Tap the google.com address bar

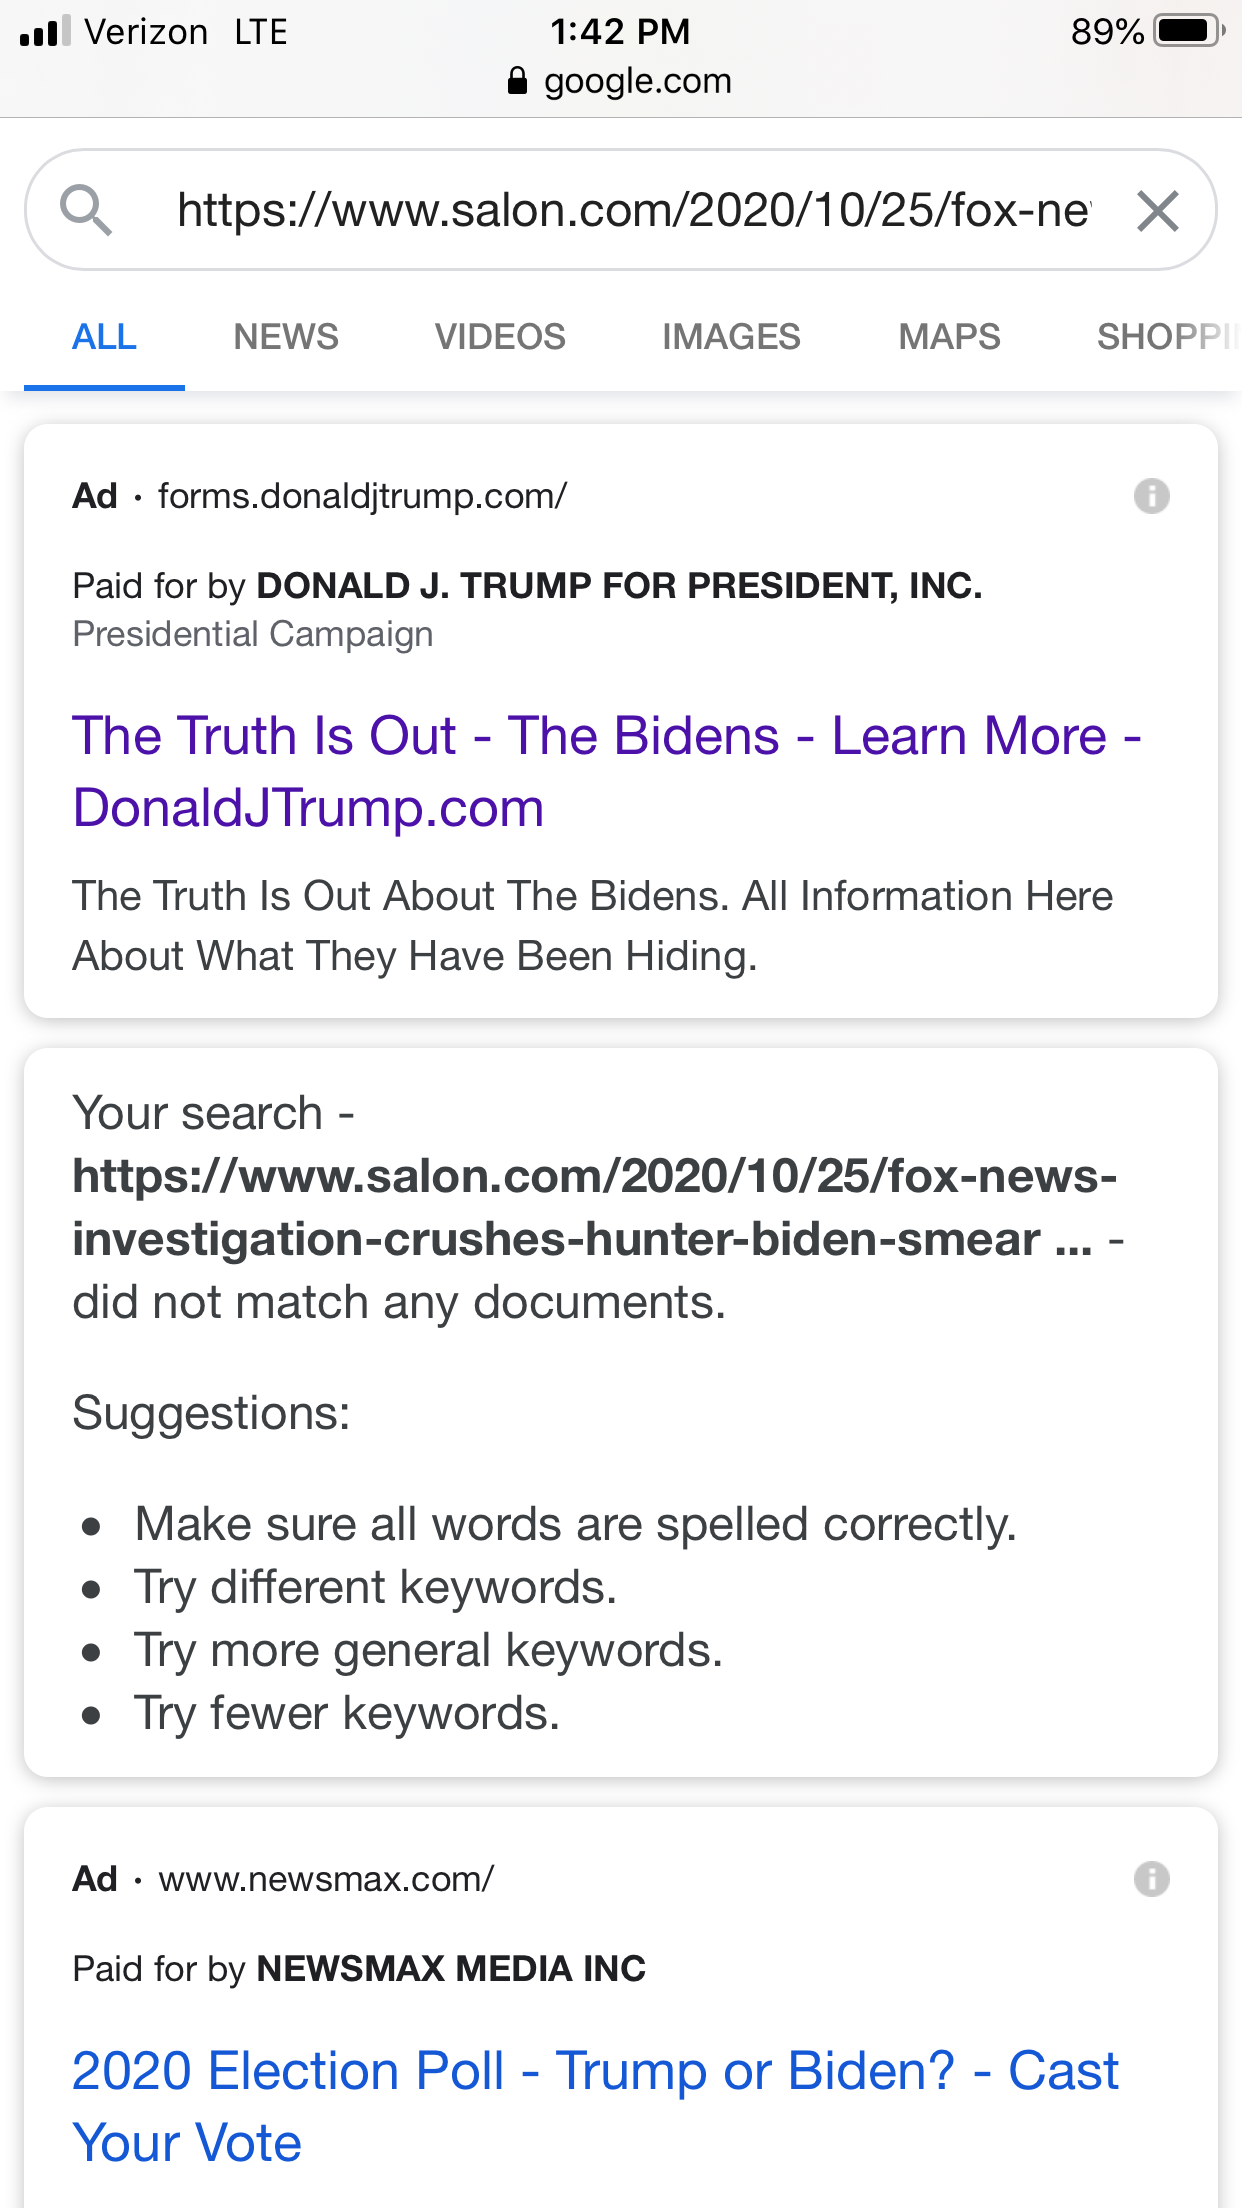[x=637, y=81]
